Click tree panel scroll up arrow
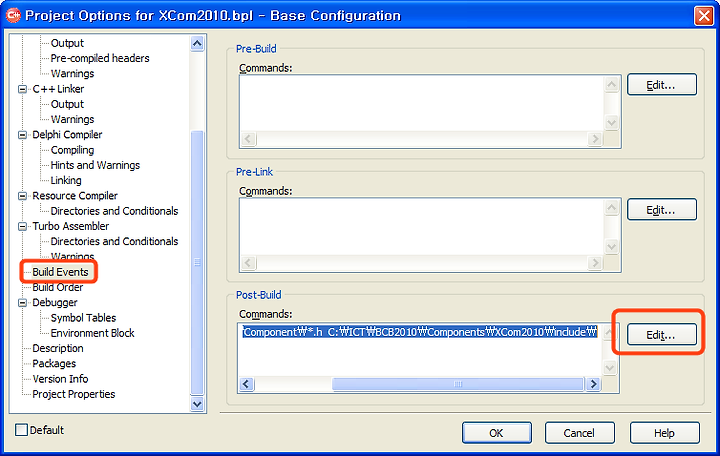Viewport: 720px width, 456px height. [x=197, y=44]
